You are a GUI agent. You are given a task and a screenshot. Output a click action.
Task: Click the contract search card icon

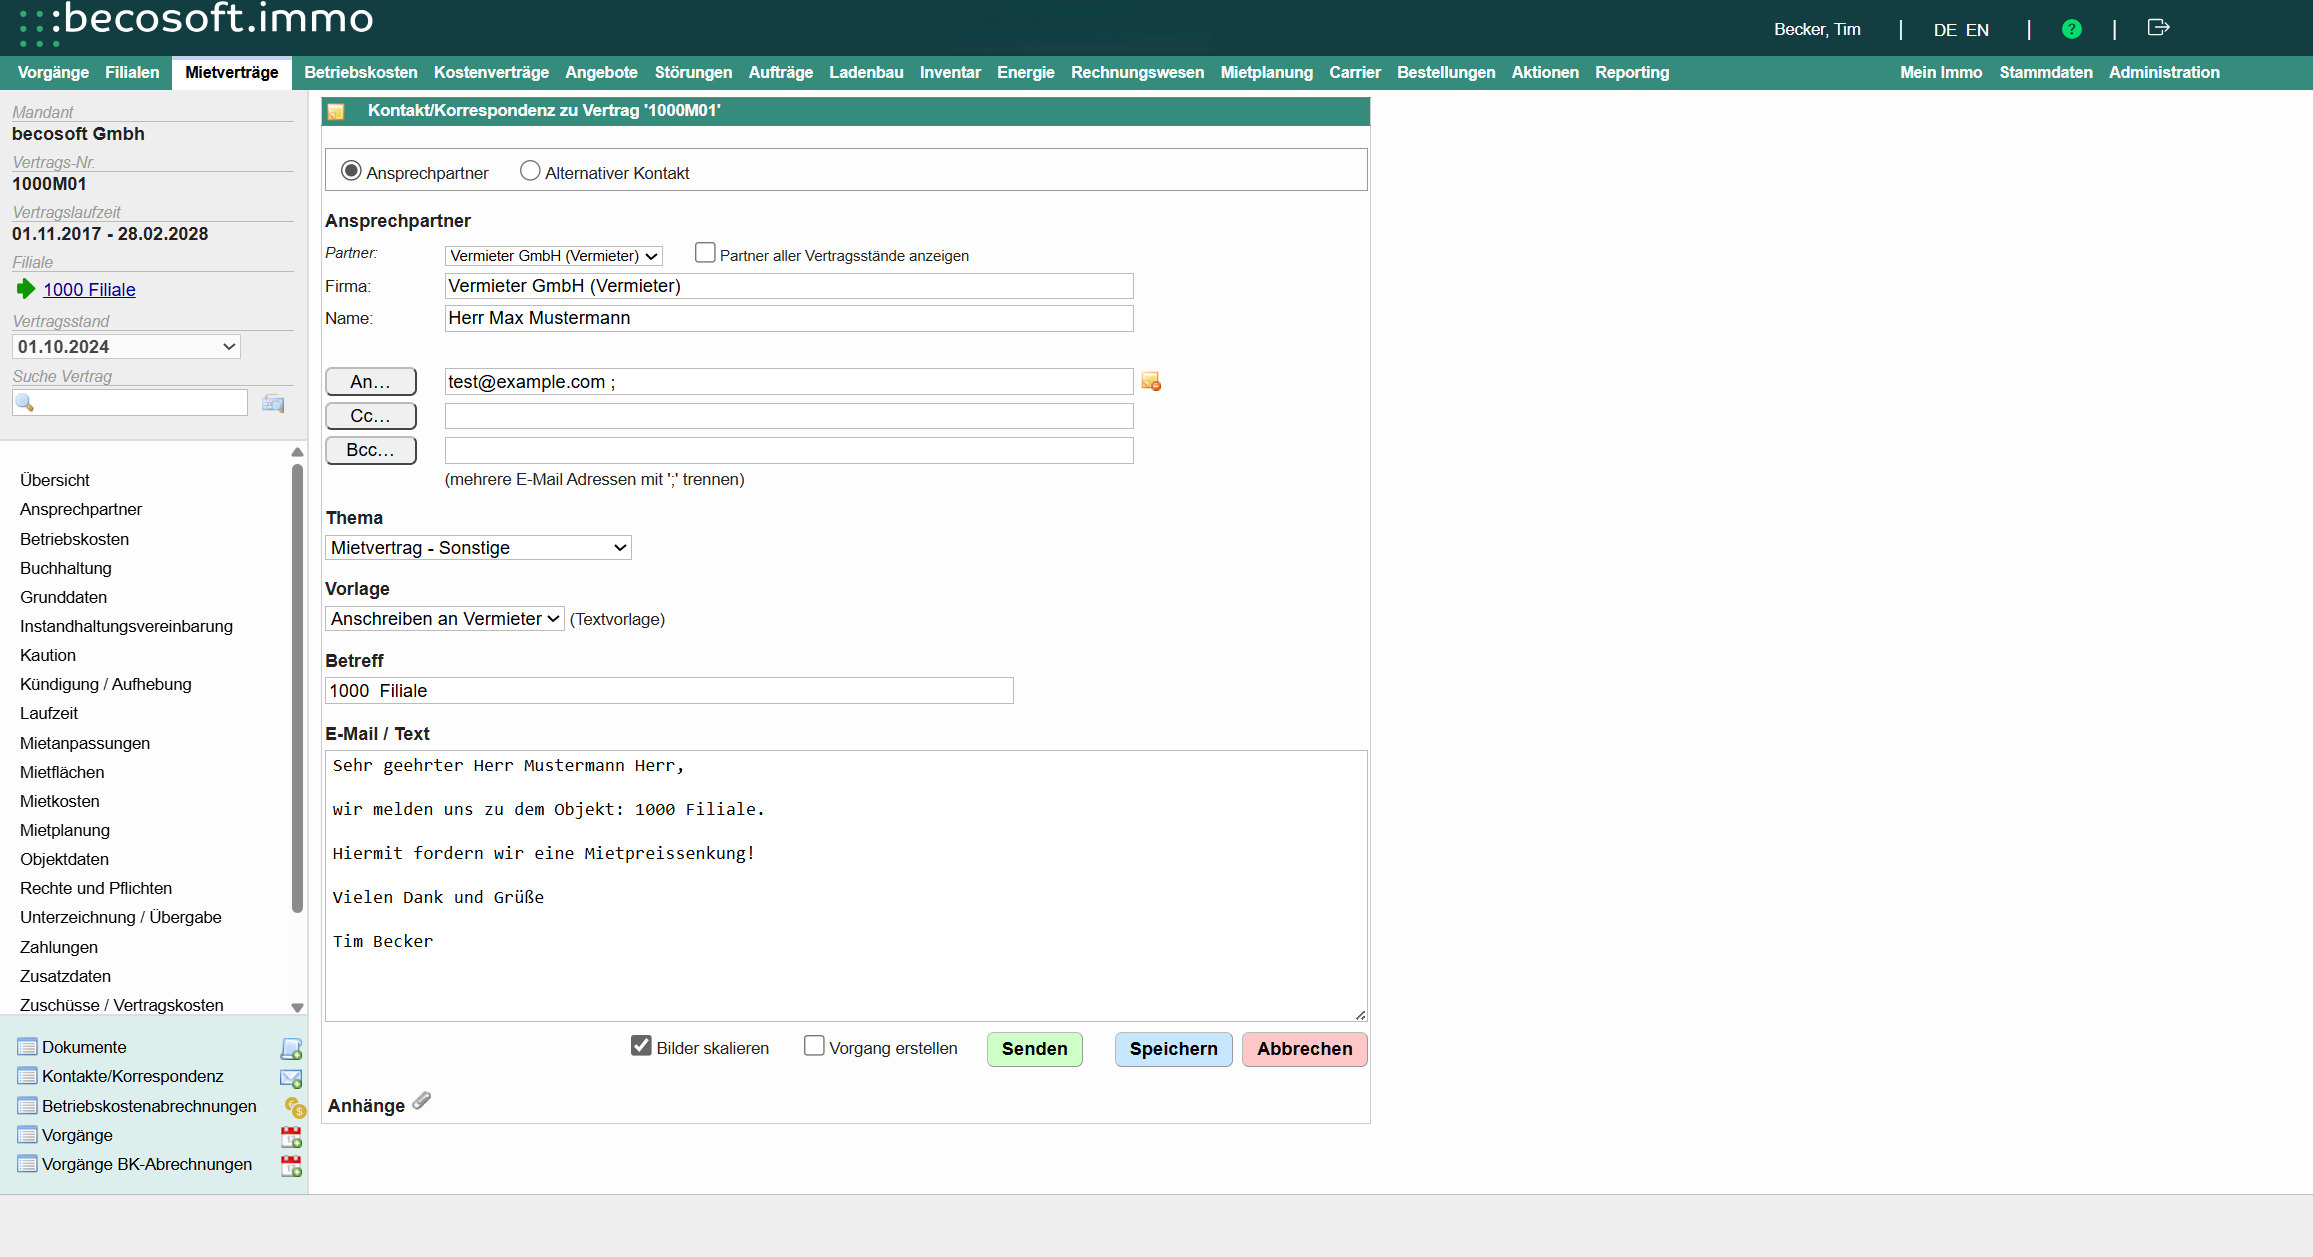tap(273, 403)
